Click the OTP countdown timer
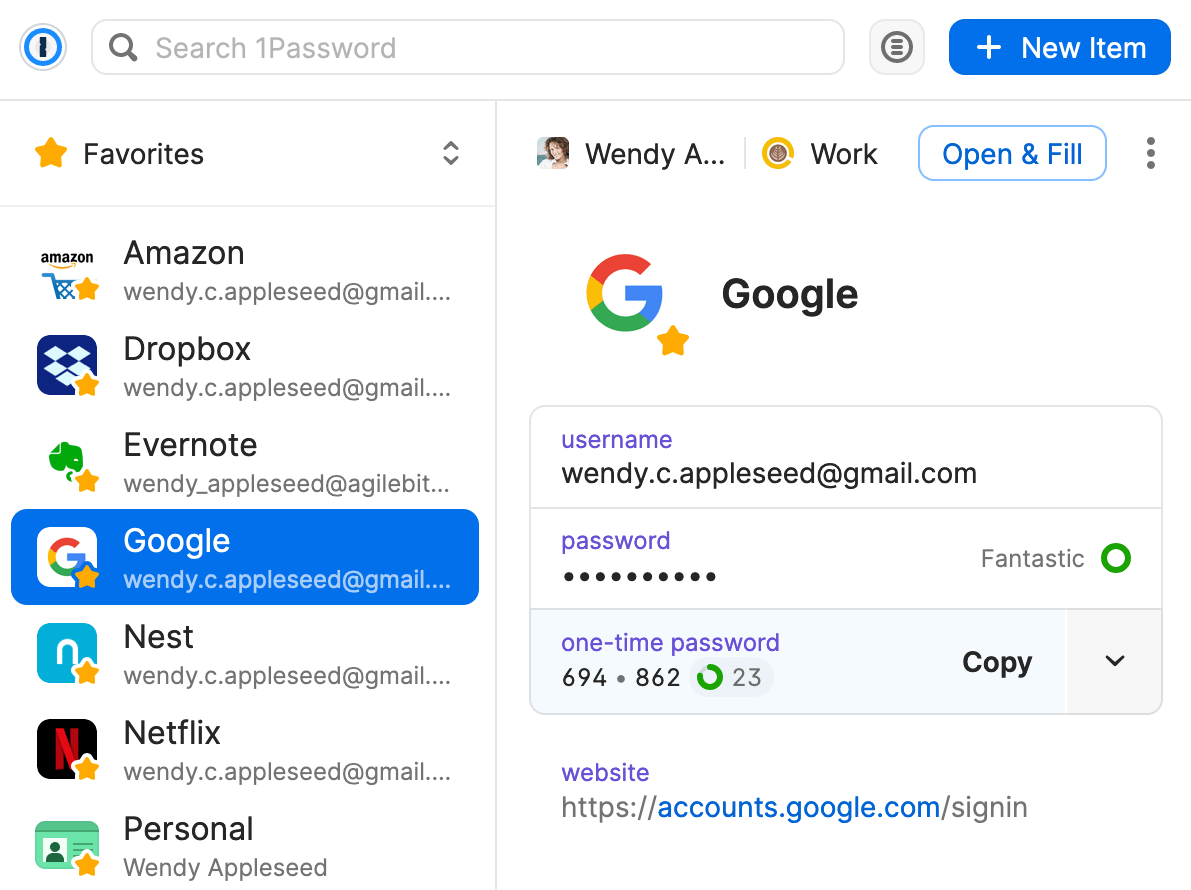Viewport: 1191px width, 890px height. [709, 677]
